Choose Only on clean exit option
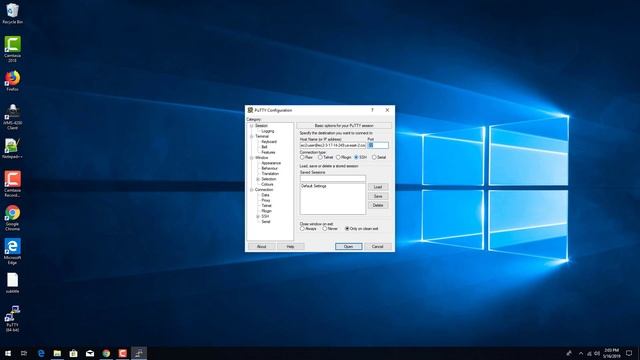 tap(347, 229)
